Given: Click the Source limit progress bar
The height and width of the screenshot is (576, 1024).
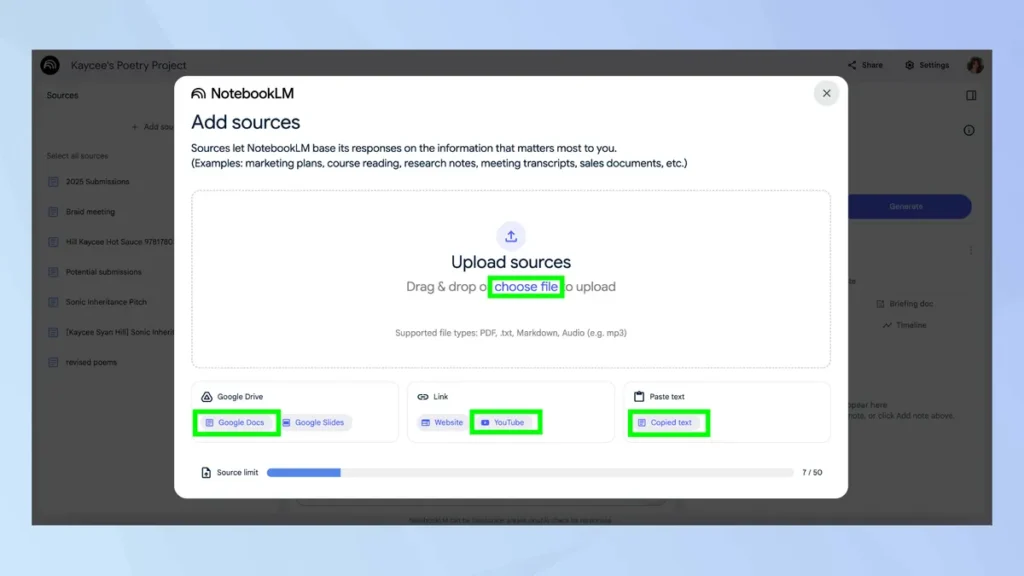Looking at the screenshot, I should click(x=520, y=471).
